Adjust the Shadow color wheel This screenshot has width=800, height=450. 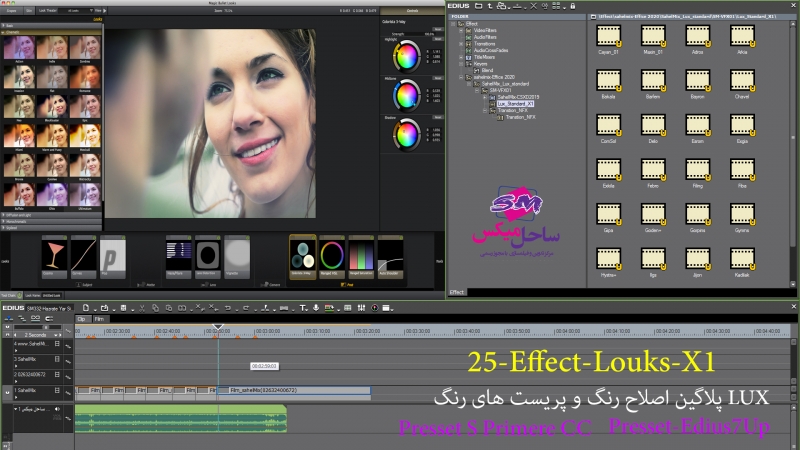(x=407, y=135)
